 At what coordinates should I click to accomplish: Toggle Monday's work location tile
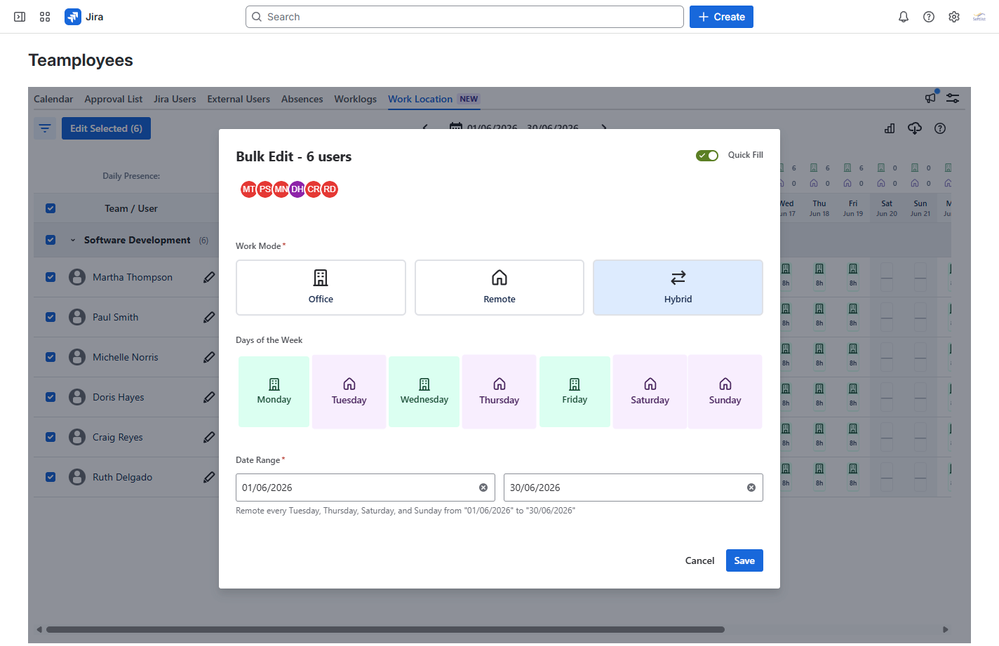click(x=274, y=391)
